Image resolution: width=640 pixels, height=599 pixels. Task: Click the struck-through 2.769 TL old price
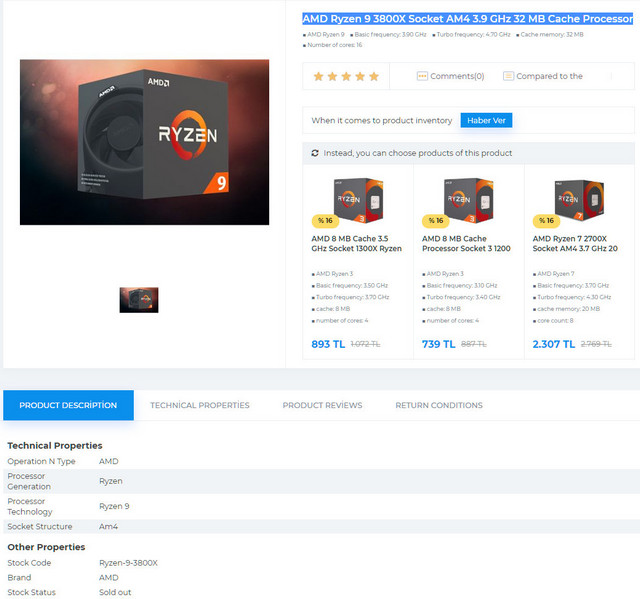(x=596, y=344)
